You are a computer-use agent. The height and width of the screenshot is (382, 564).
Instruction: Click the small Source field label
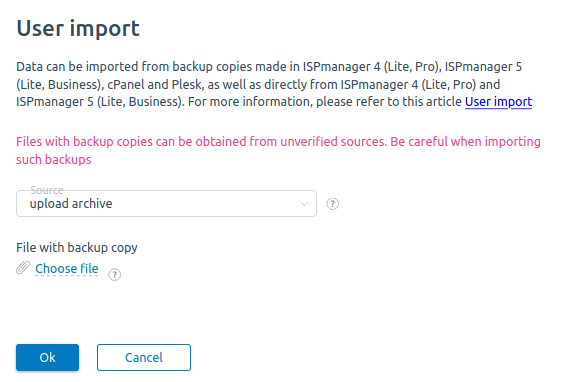pos(47,190)
